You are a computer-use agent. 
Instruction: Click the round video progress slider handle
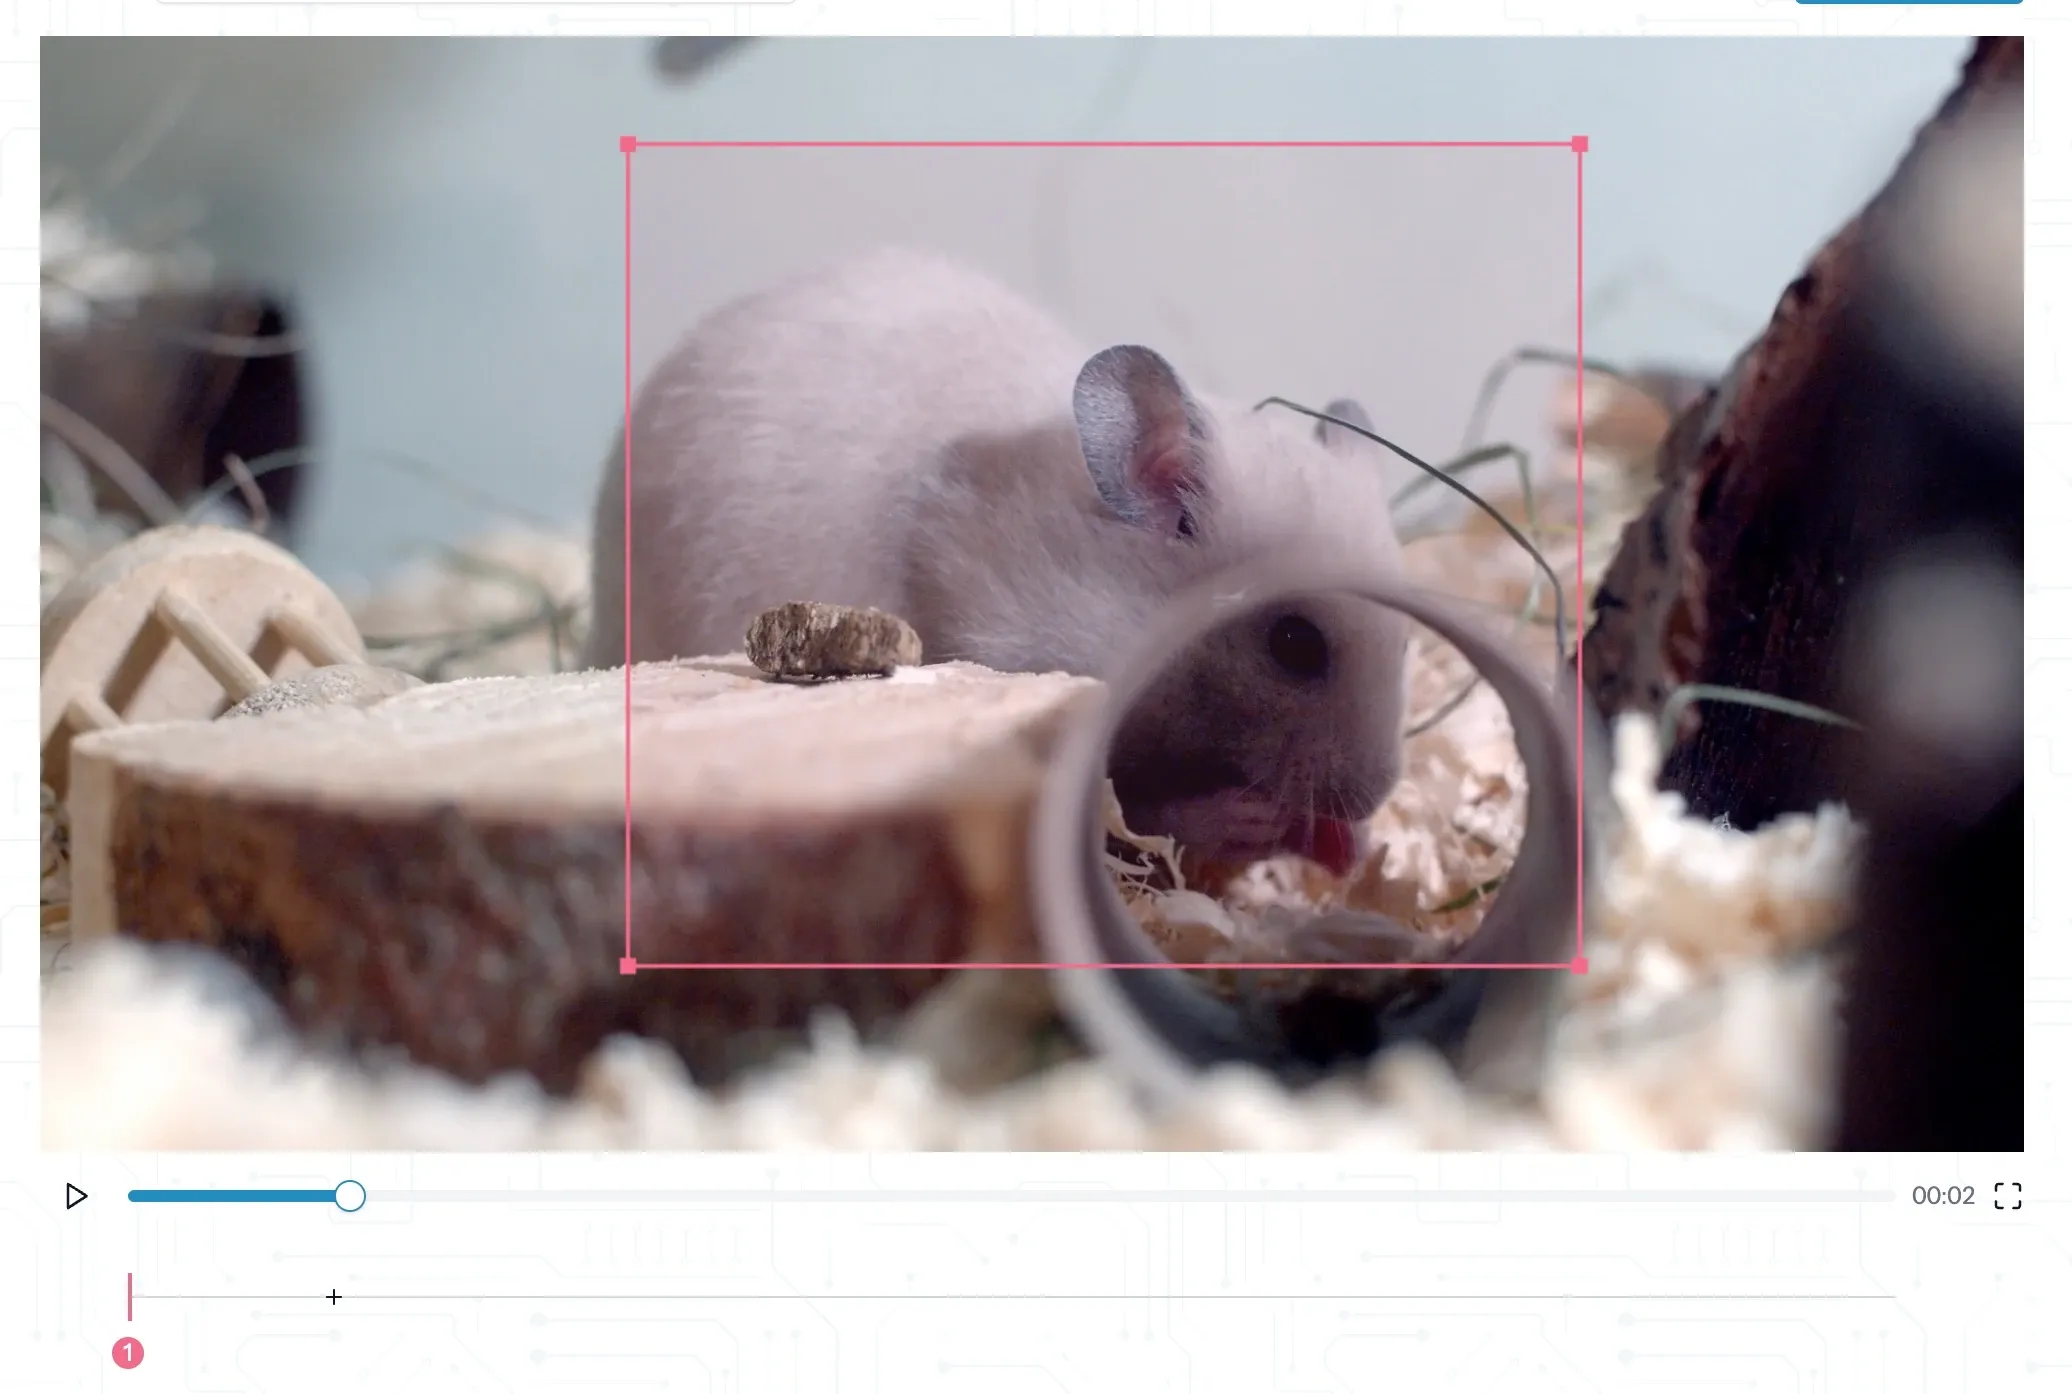click(350, 1196)
